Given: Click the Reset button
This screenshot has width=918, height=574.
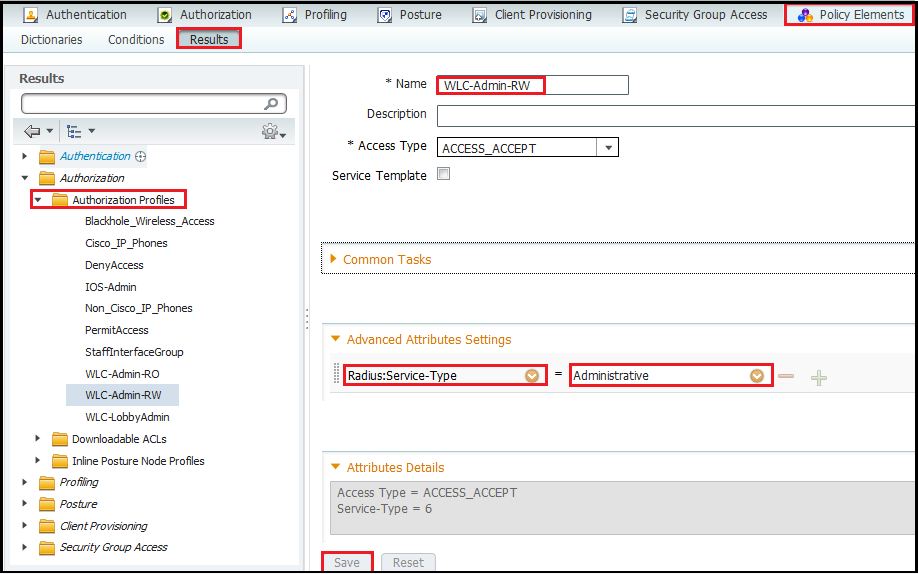Looking at the screenshot, I should 408,562.
